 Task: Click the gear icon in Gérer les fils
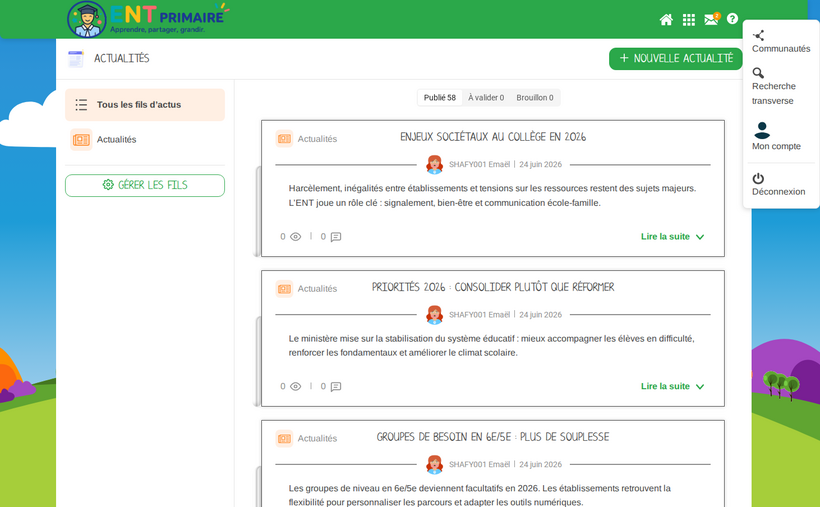point(108,185)
